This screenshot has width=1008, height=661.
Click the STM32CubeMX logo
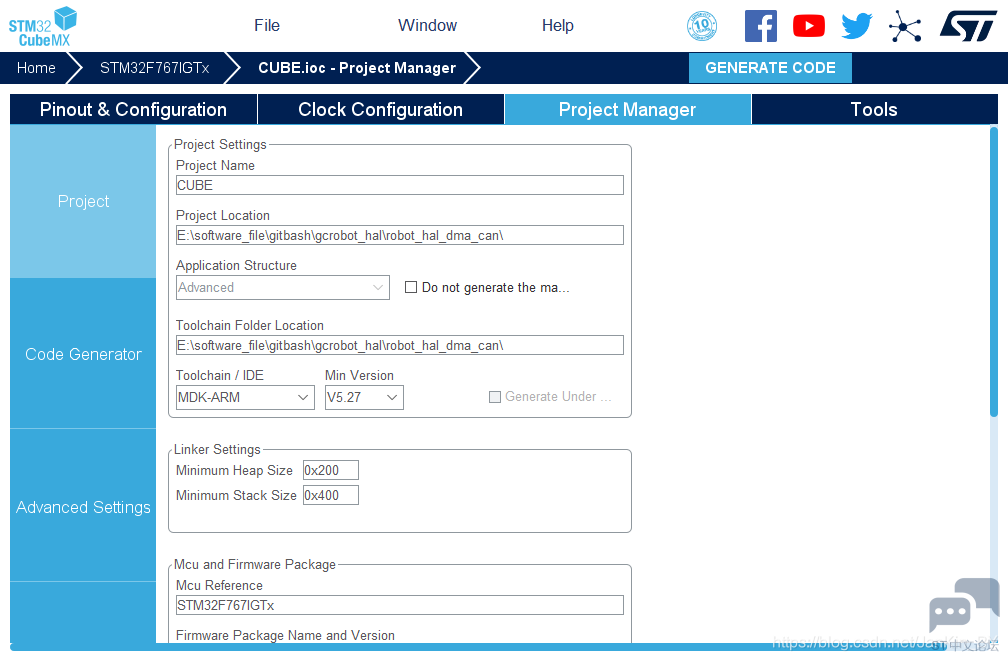[42, 27]
